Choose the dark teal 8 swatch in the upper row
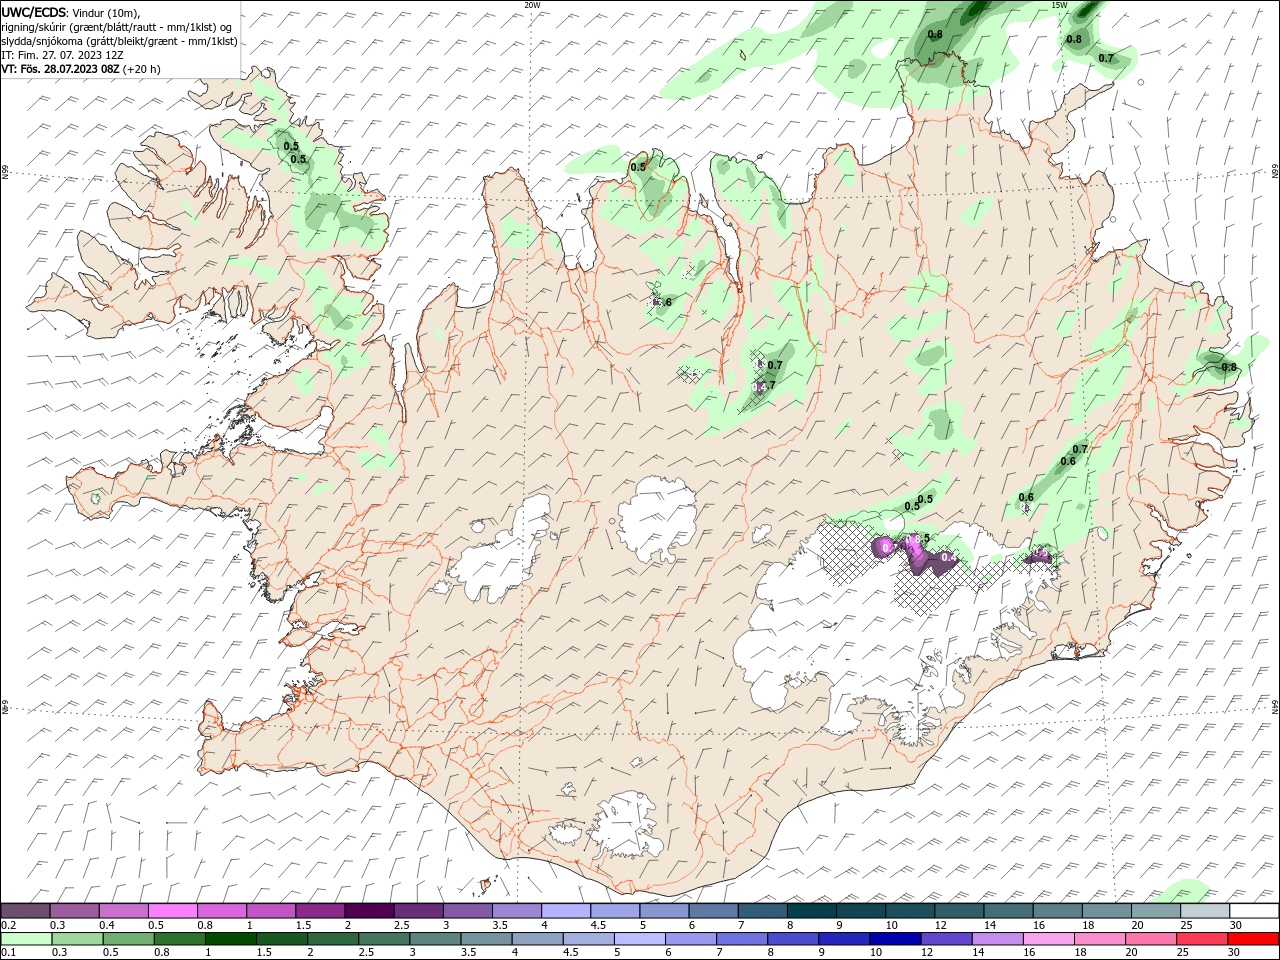This screenshot has width=1280, height=960. [812, 911]
